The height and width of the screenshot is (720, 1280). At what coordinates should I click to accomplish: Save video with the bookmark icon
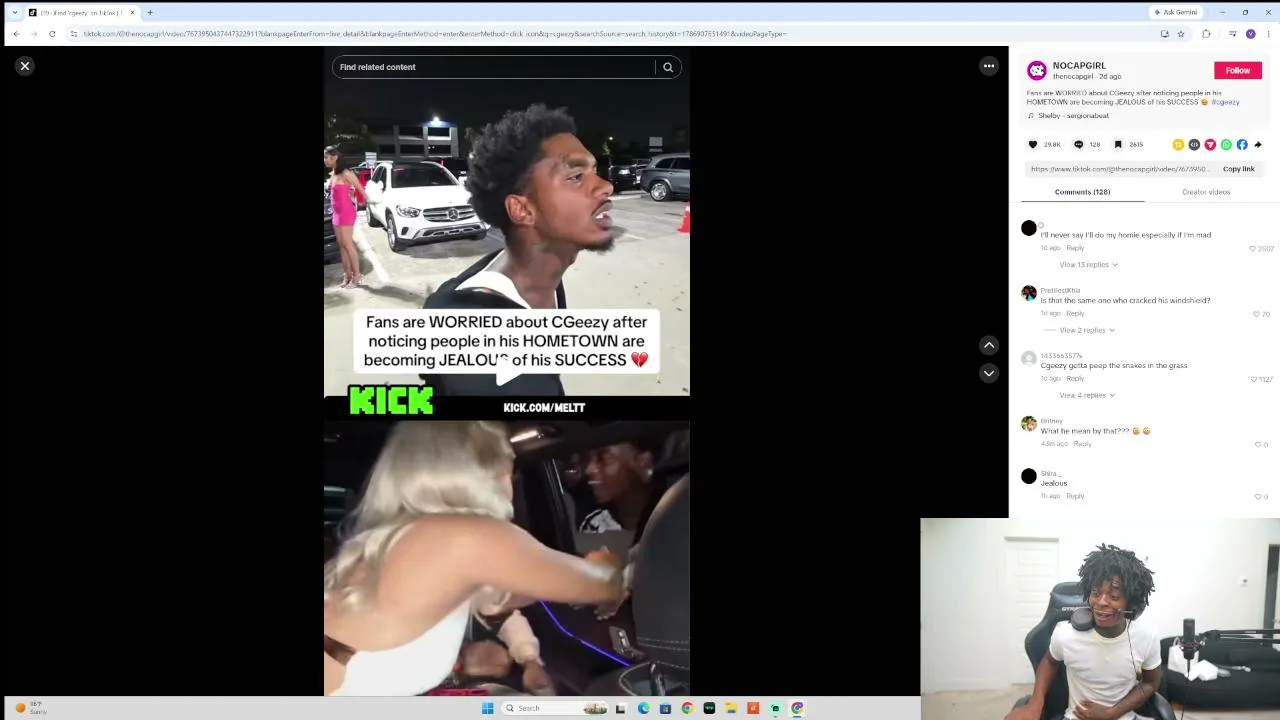click(1118, 145)
